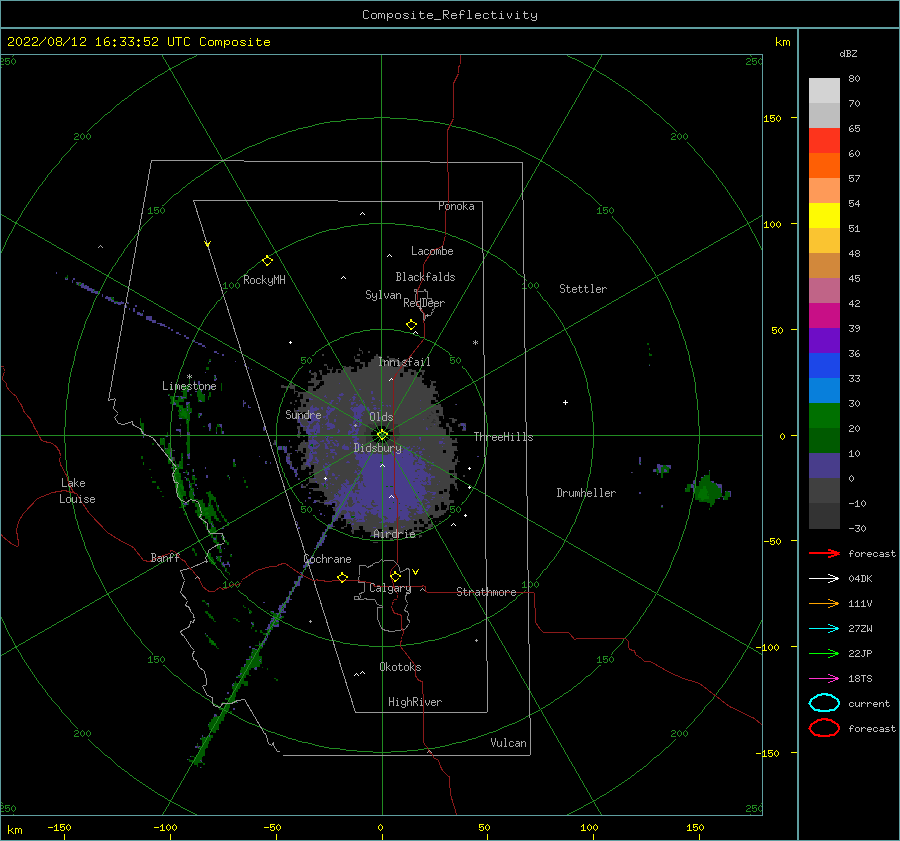The width and height of the screenshot is (900, 841).
Task: Click the Okotoks city label
Action: click(x=400, y=667)
